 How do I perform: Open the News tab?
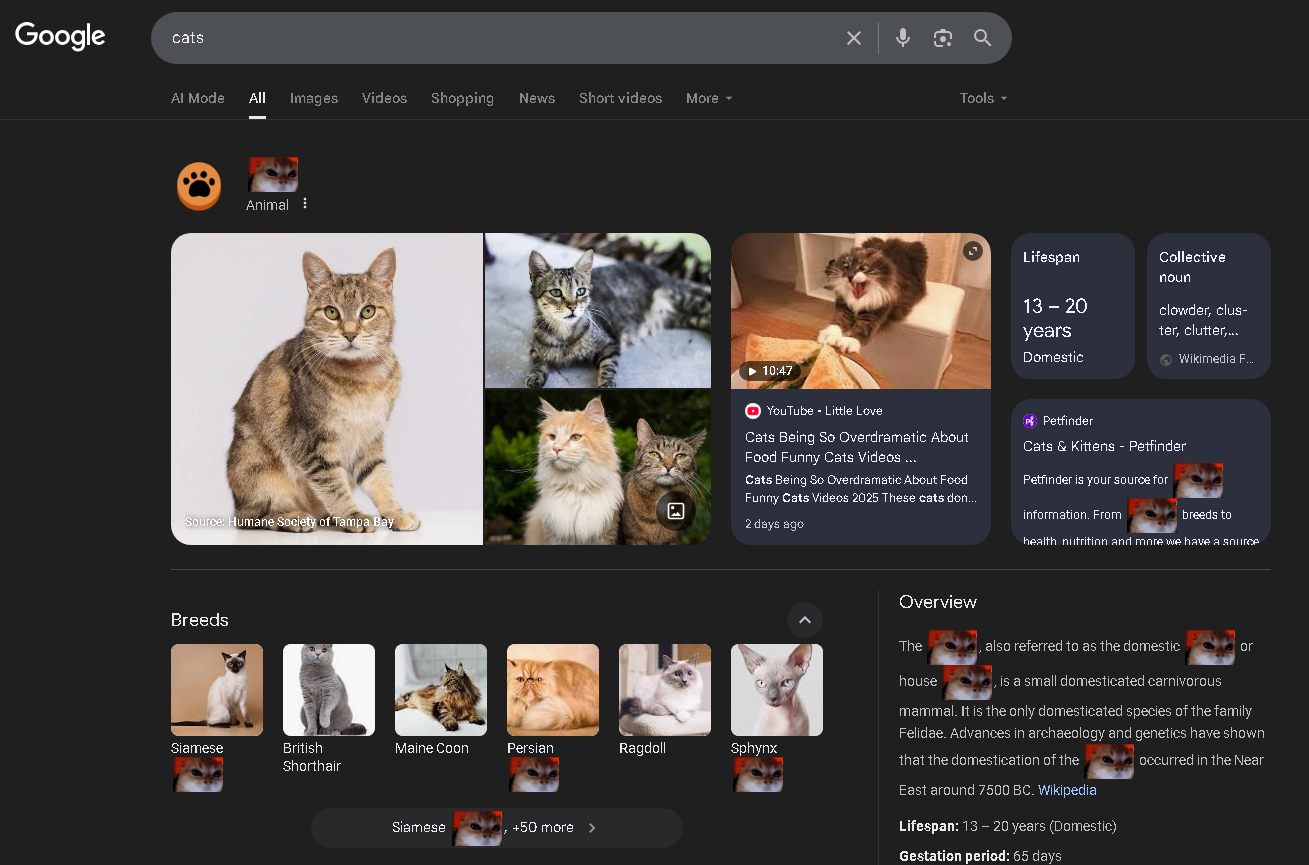[537, 98]
